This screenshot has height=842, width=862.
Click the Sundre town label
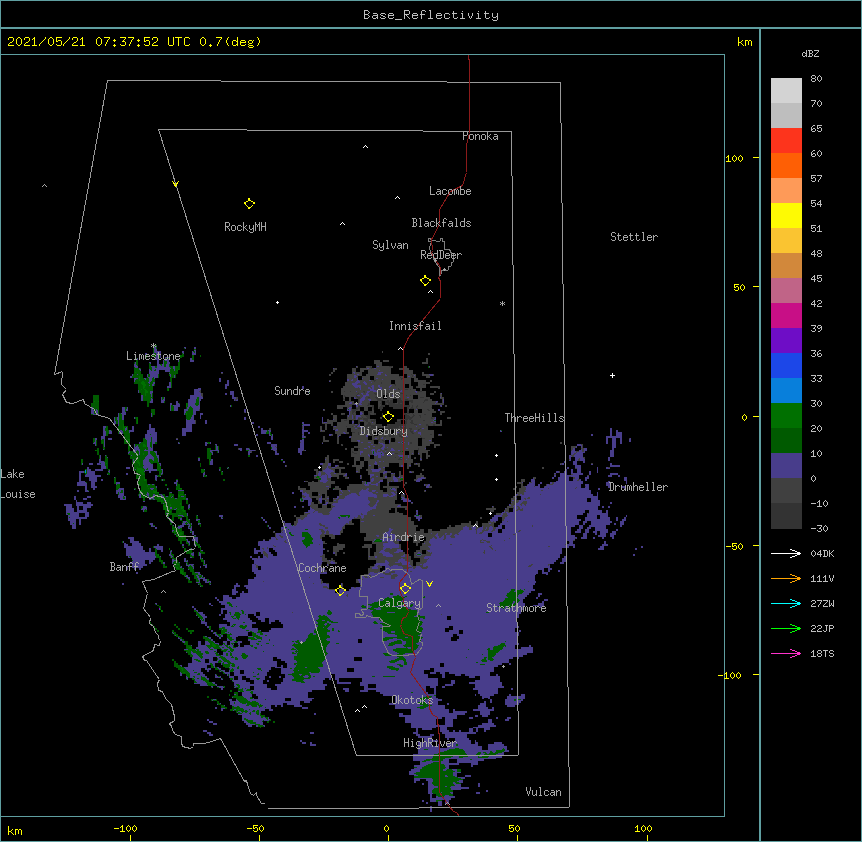tap(292, 391)
